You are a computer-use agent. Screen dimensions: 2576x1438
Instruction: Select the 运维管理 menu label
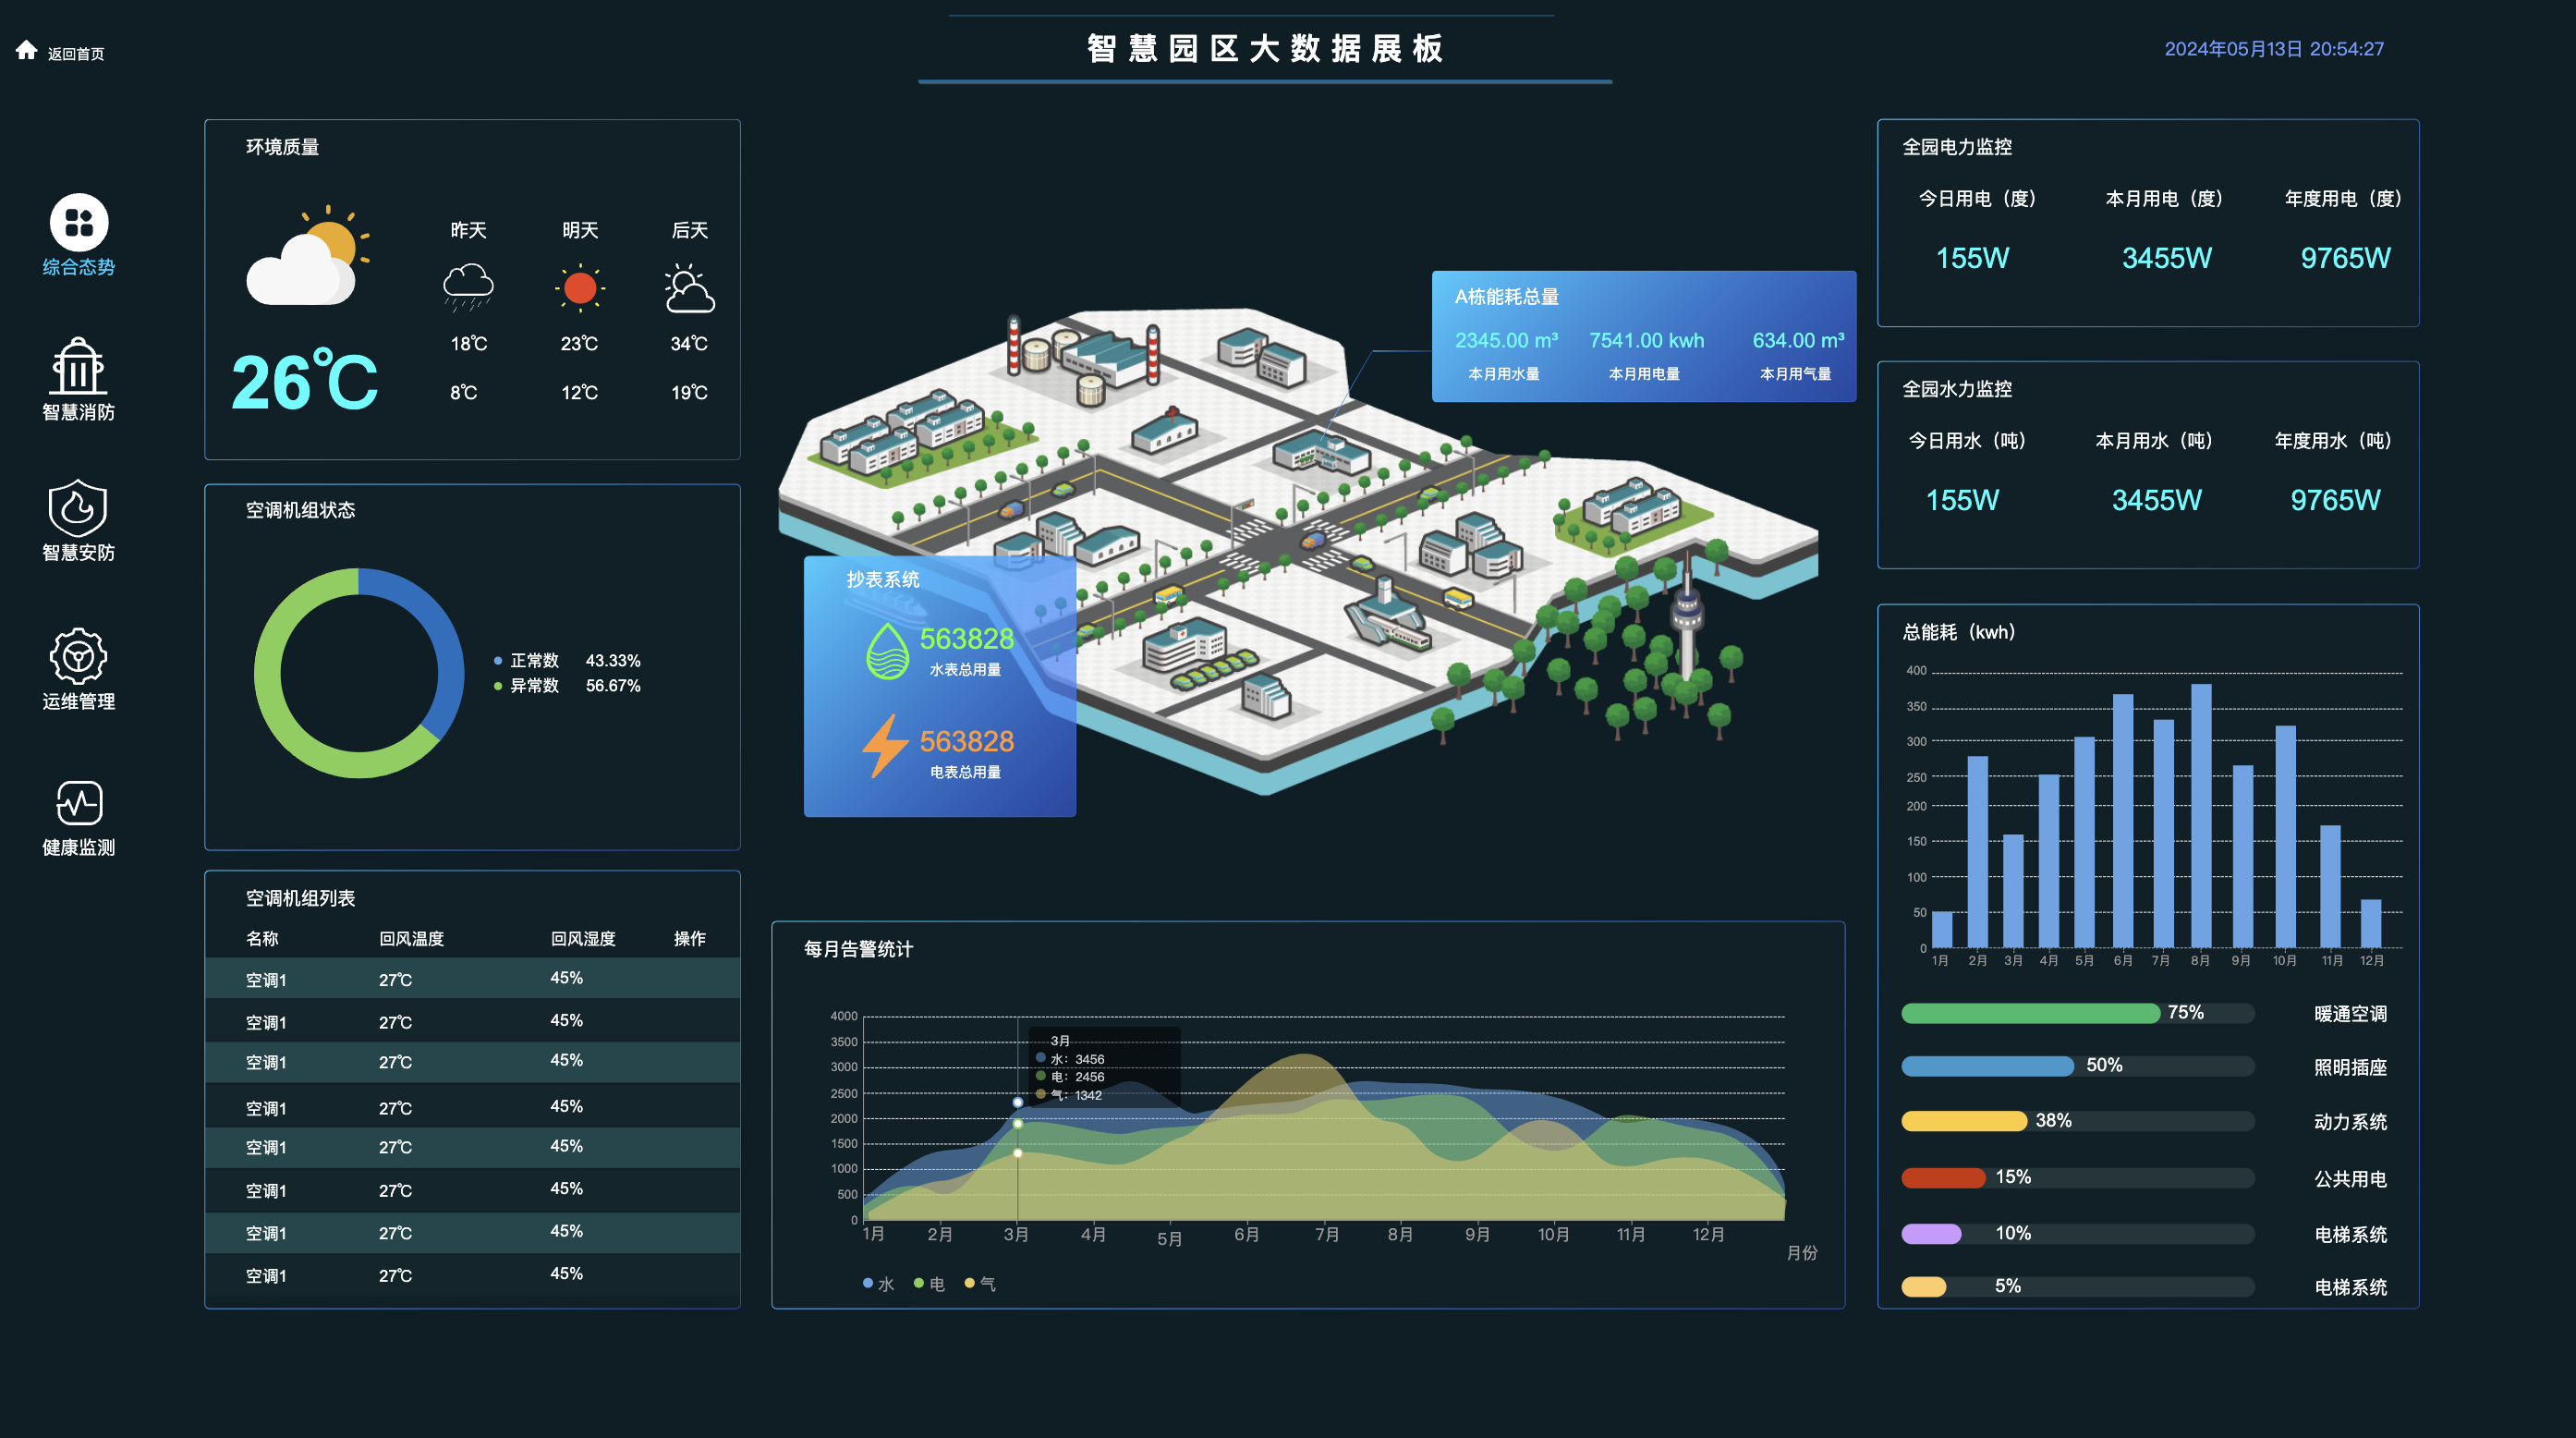tap(78, 702)
